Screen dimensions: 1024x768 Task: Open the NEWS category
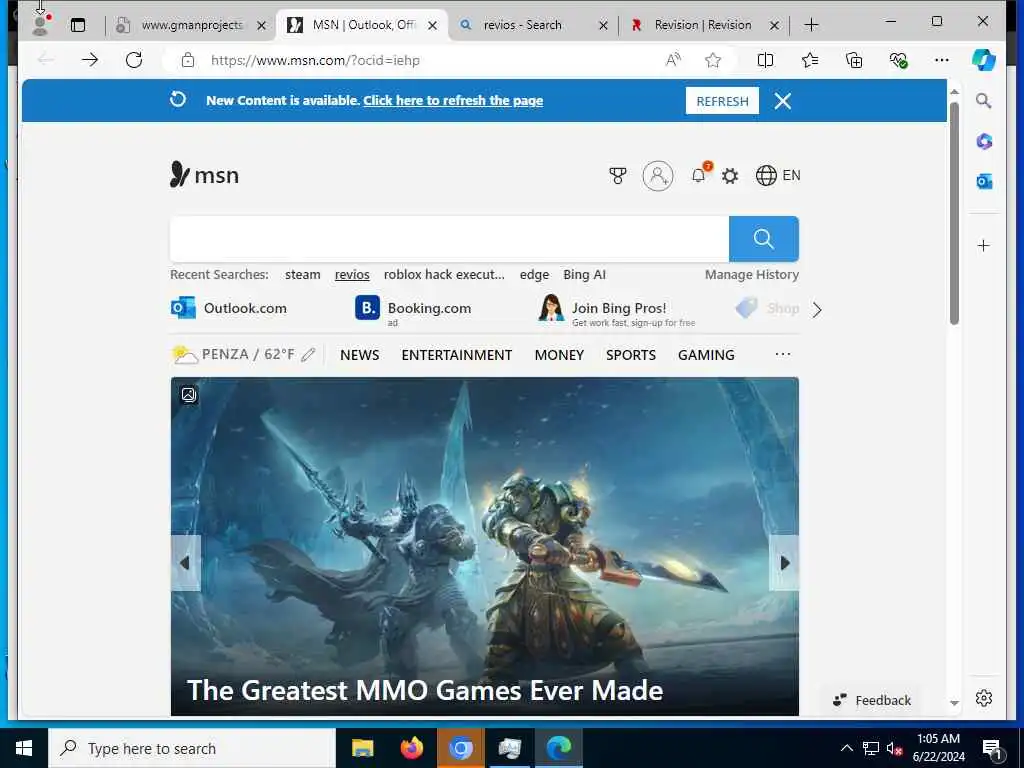pyautogui.click(x=359, y=355)
